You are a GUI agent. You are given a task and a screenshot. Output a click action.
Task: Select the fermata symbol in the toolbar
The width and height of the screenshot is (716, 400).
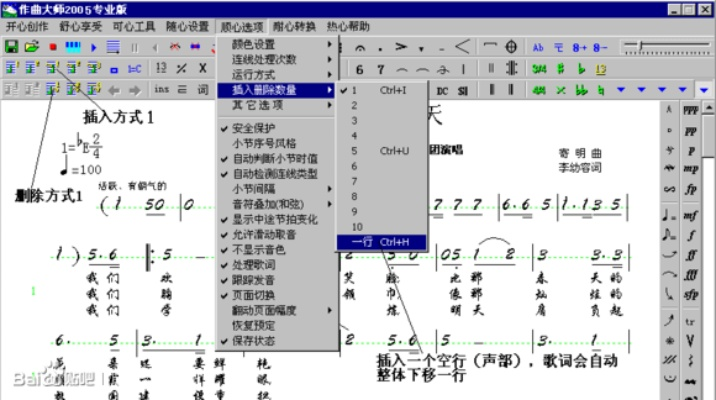pyautogui.click(x=360, y=47)
